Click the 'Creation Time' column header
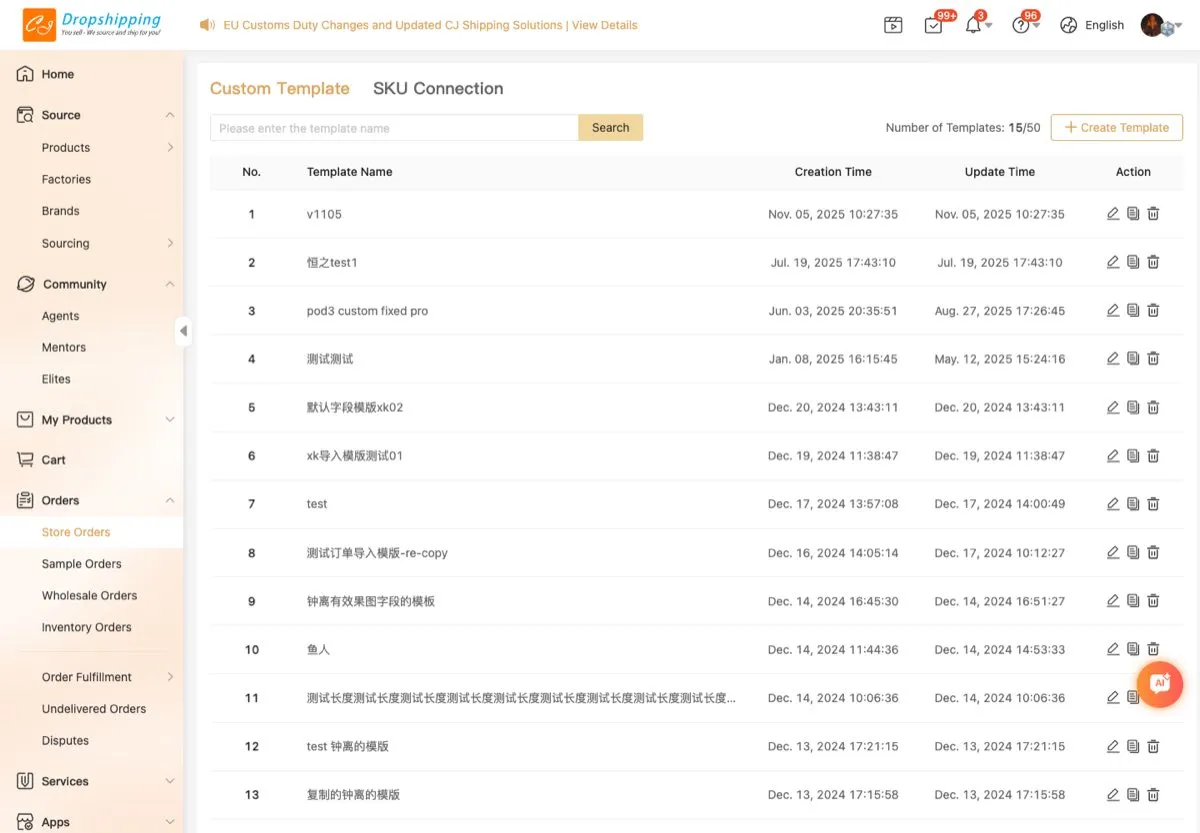This screenshot has height=833, width=1200. tap(833, 172)
